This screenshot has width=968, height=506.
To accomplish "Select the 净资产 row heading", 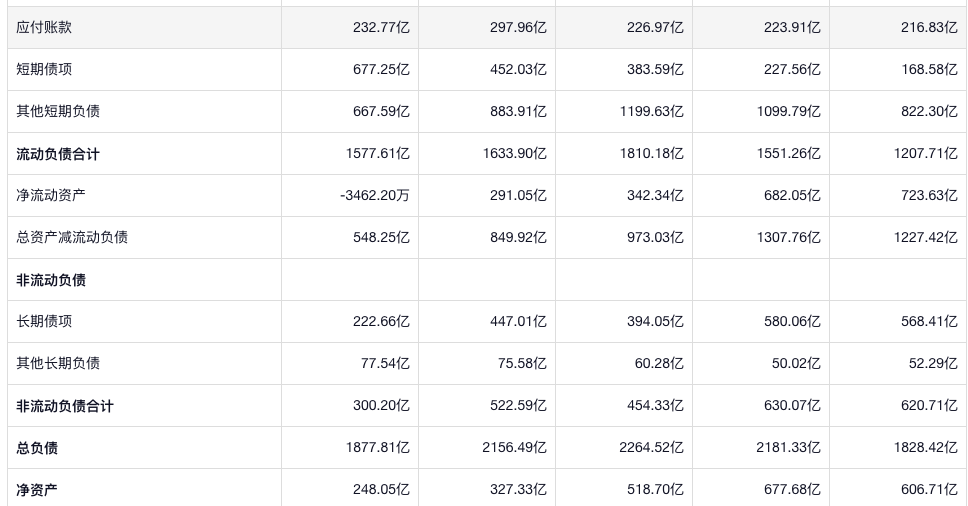I will (37, 490).
